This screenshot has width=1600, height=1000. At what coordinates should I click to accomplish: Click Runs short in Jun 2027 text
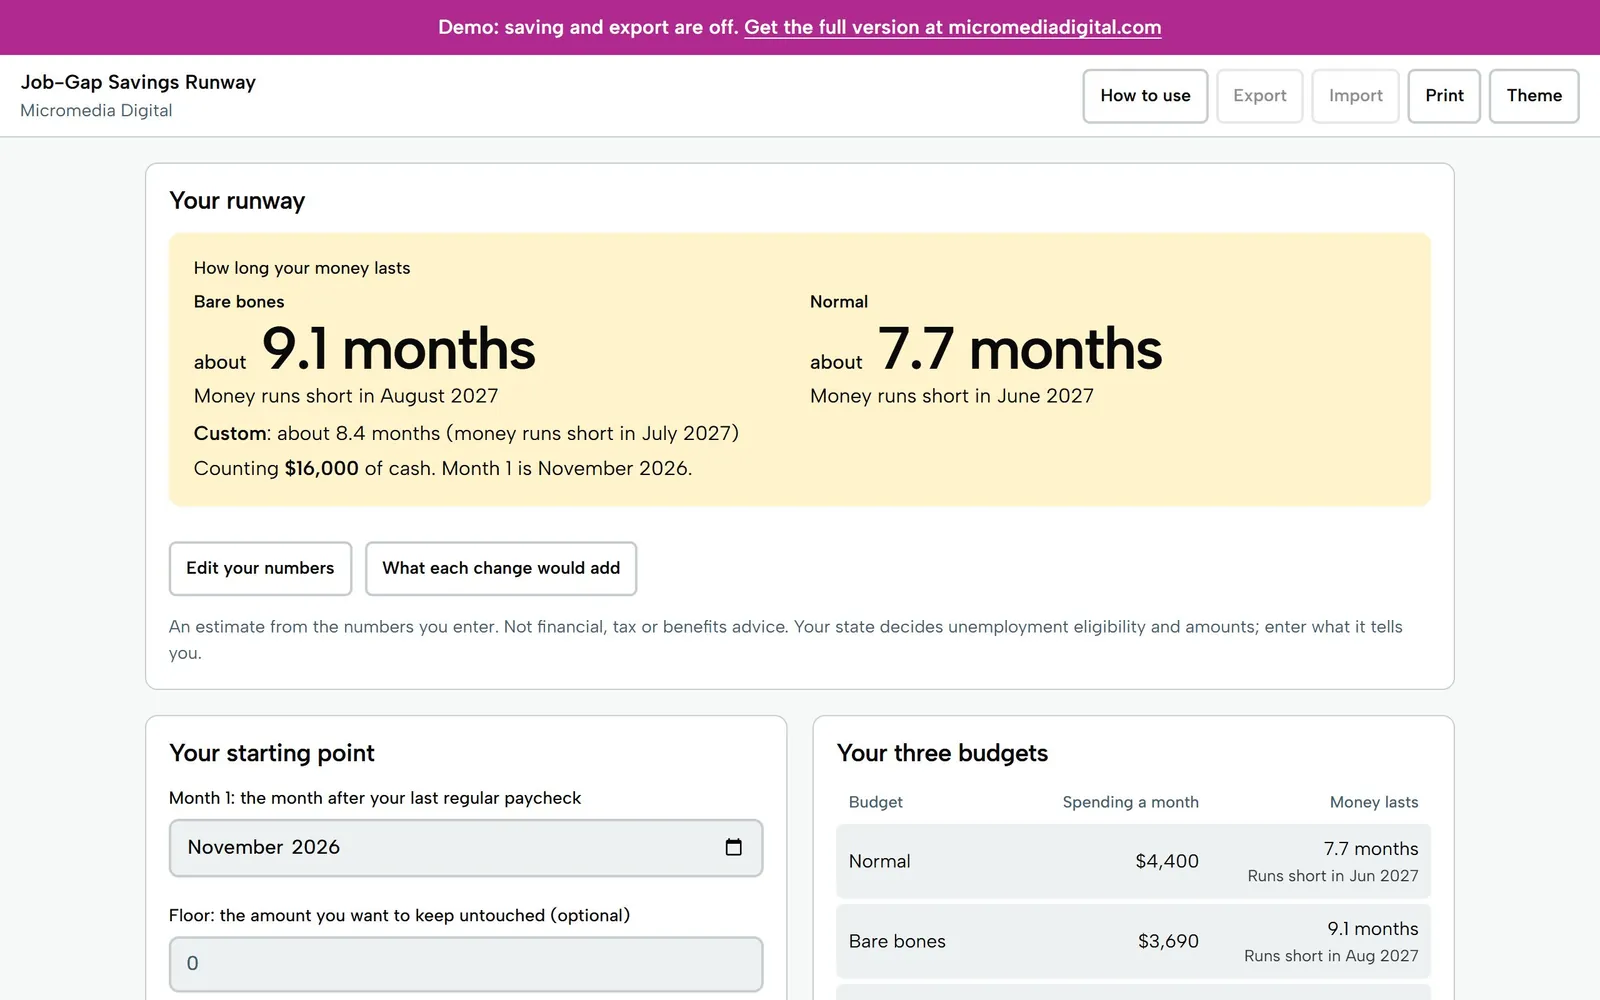[x=1333, y=876]
